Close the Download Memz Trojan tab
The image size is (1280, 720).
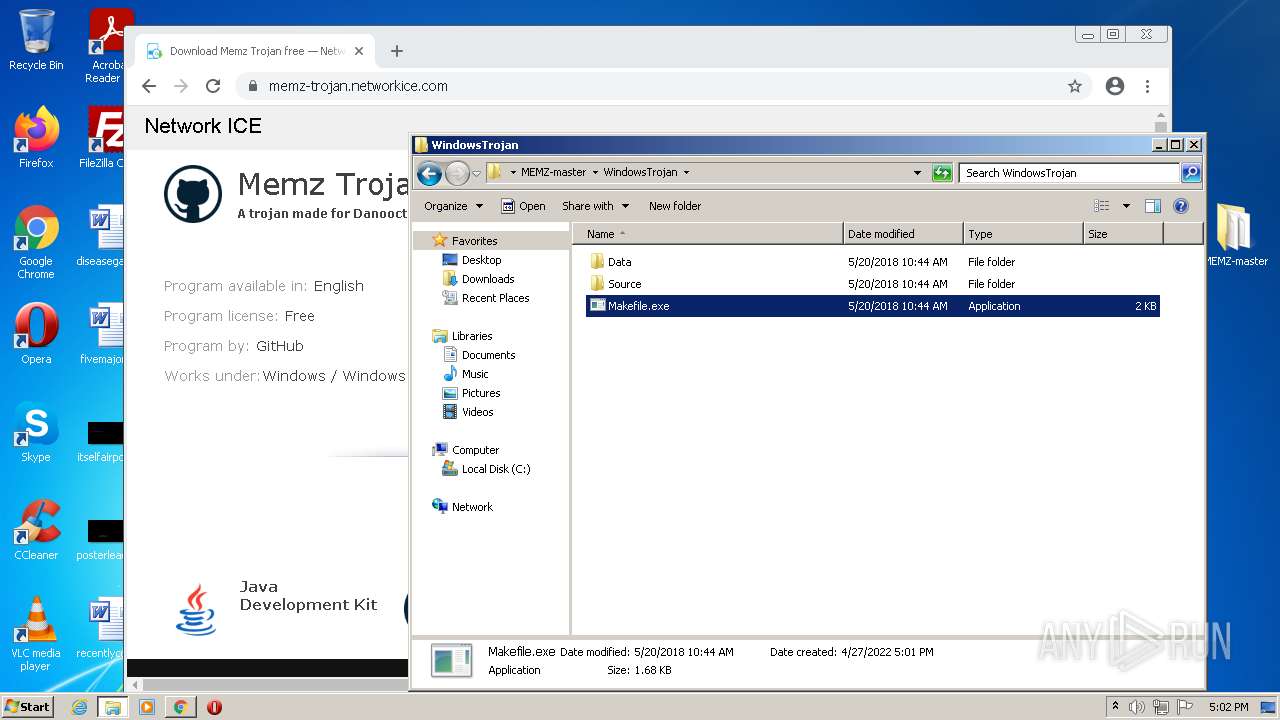coord(359,51)
